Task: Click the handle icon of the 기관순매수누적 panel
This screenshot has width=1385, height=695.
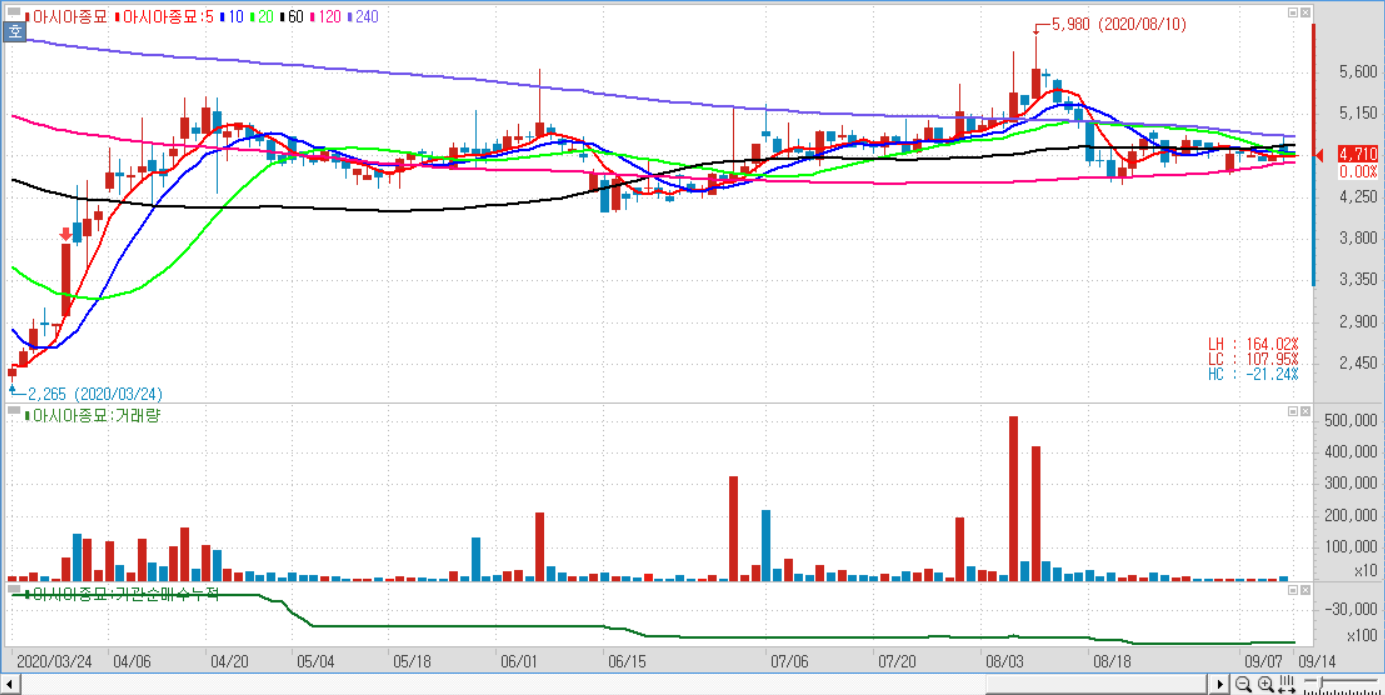Action: click(14, 589)
